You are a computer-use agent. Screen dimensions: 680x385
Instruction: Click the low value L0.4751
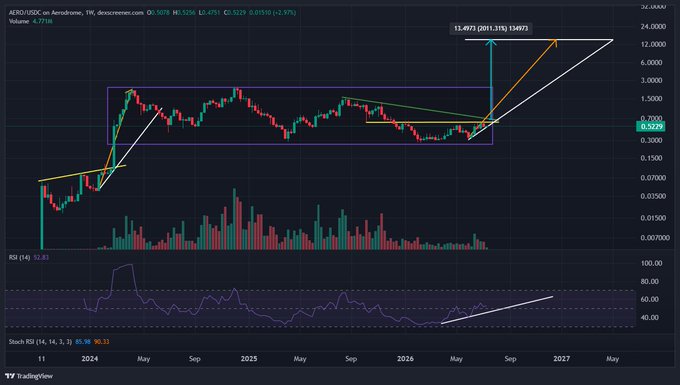pos(209,13)
